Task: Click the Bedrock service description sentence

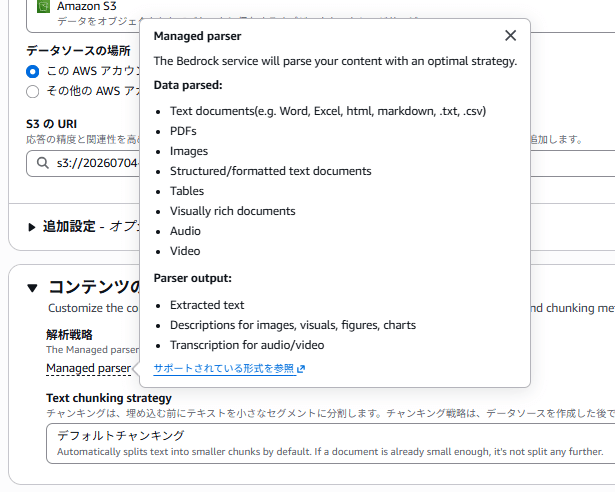Action: (x=335, y=61)
